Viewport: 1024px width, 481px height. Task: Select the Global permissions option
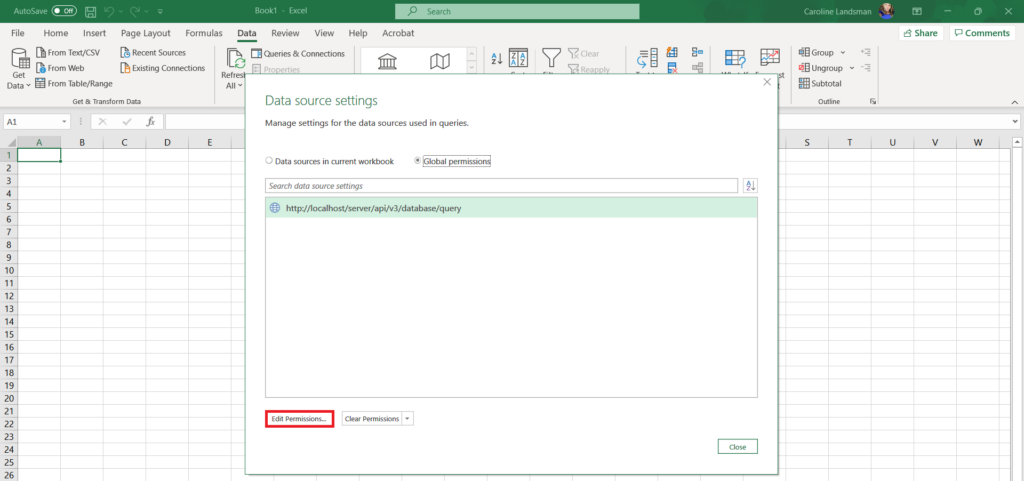coord(418,160)
